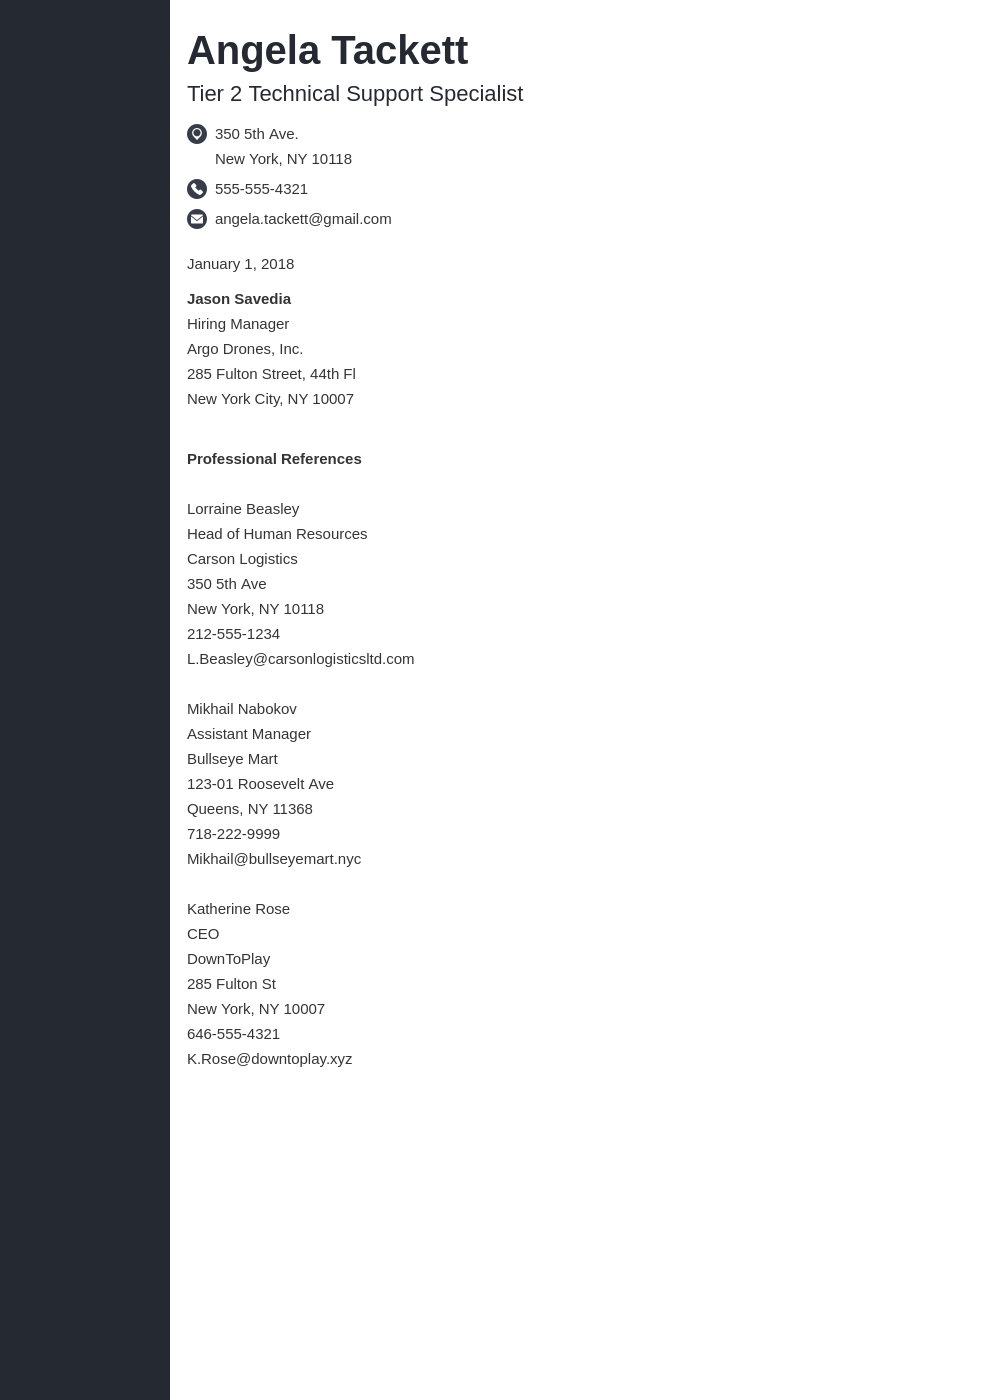Screen dimensions: 990x1400
Task: Select the January 1, 2018 date
Action: point(240,264)
